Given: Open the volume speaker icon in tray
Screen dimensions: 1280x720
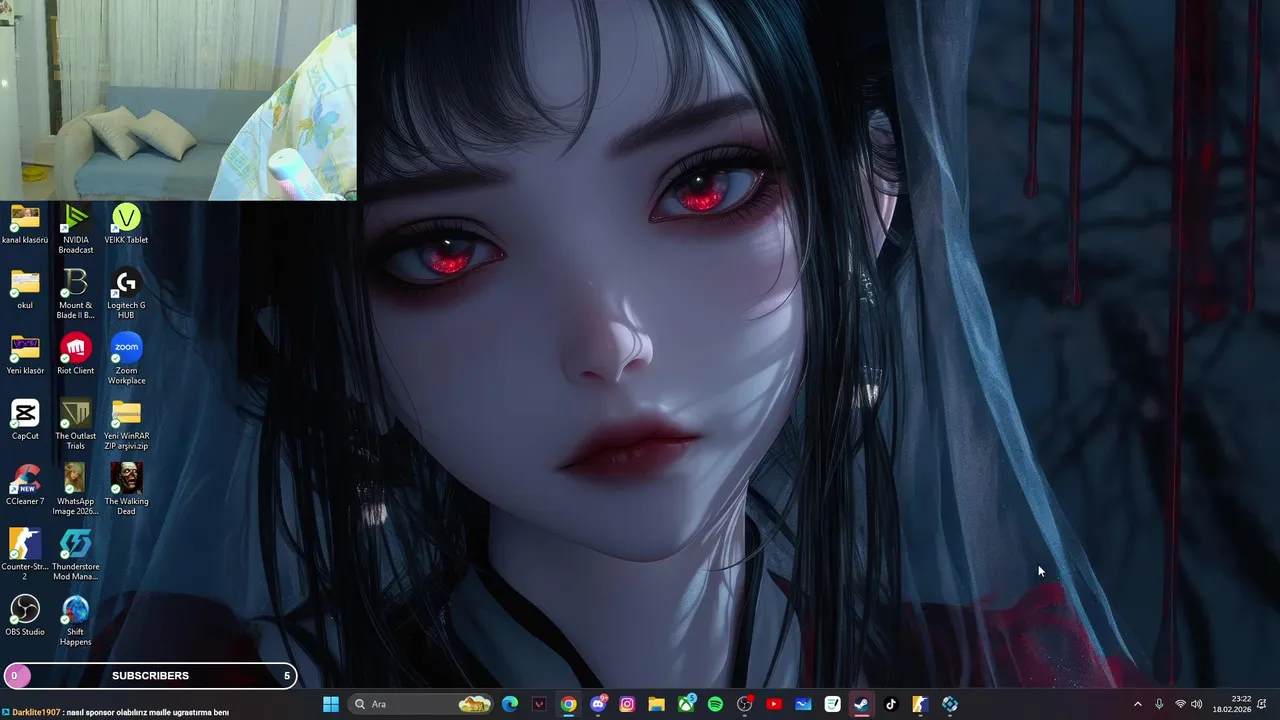Looking at the screenshot, I should (1197, 704).
